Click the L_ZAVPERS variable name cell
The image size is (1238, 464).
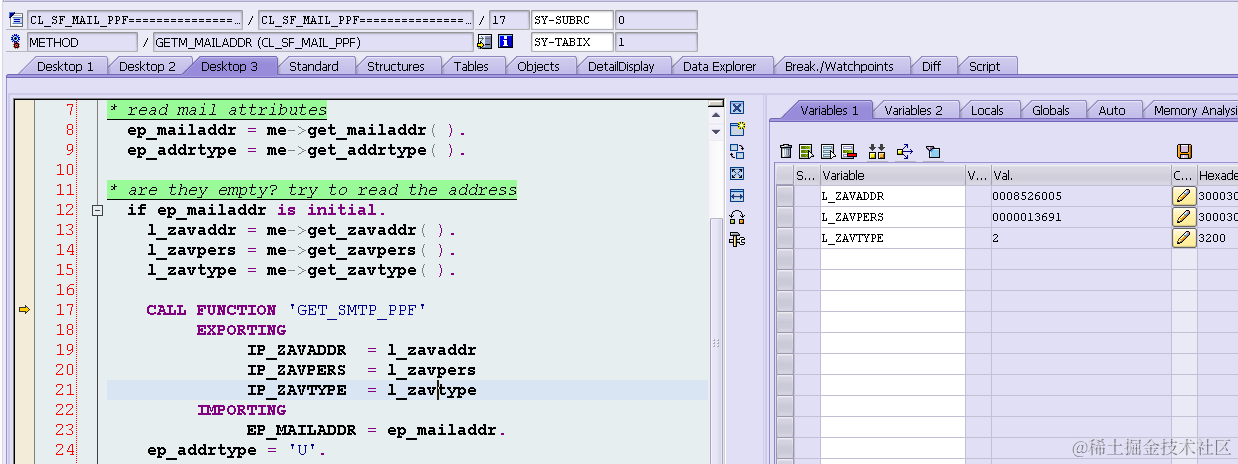tap(892, 217)
